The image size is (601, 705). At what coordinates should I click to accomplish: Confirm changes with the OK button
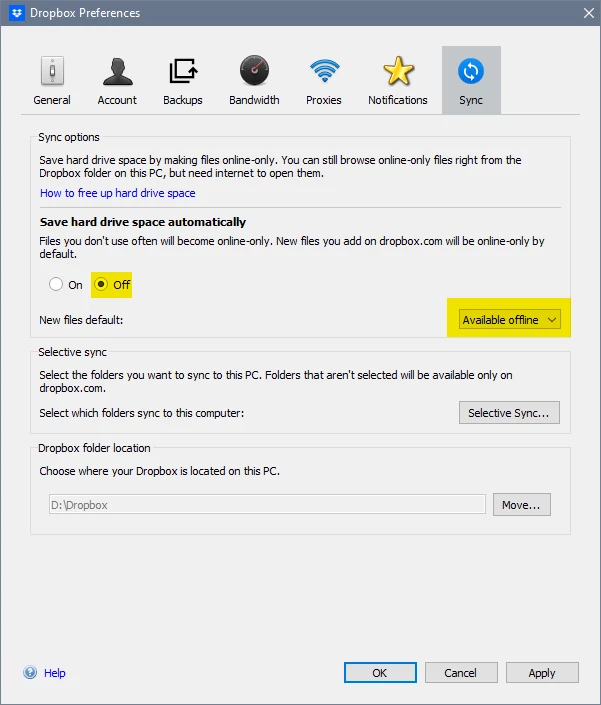coord(380,673)
